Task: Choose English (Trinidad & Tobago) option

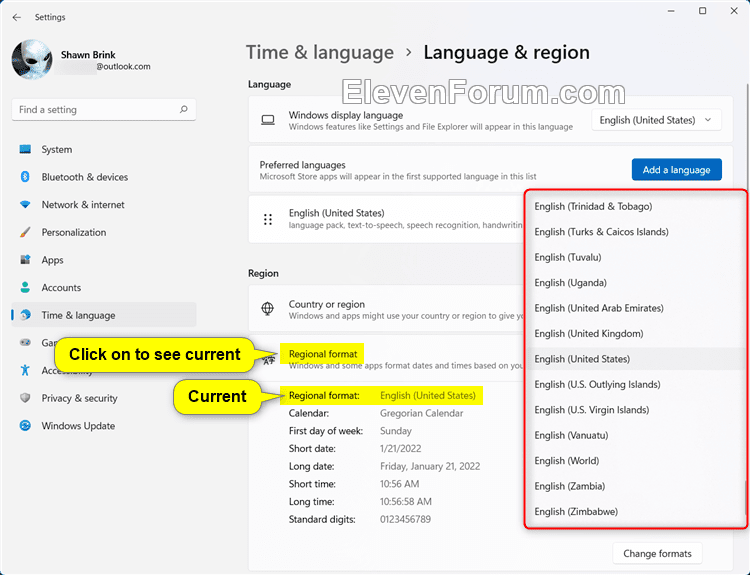Action: pyautogui.click(x=635, y=207)
